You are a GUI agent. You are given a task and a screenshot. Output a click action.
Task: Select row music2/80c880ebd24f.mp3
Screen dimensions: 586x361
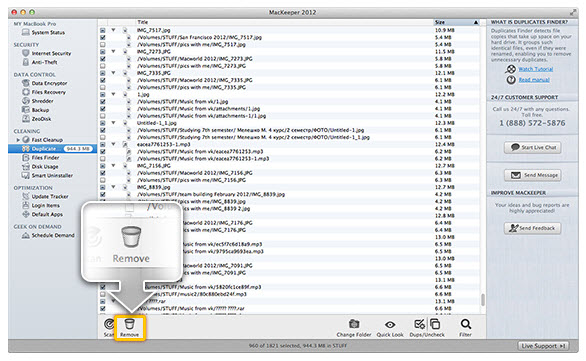click(x=289, y=294)
